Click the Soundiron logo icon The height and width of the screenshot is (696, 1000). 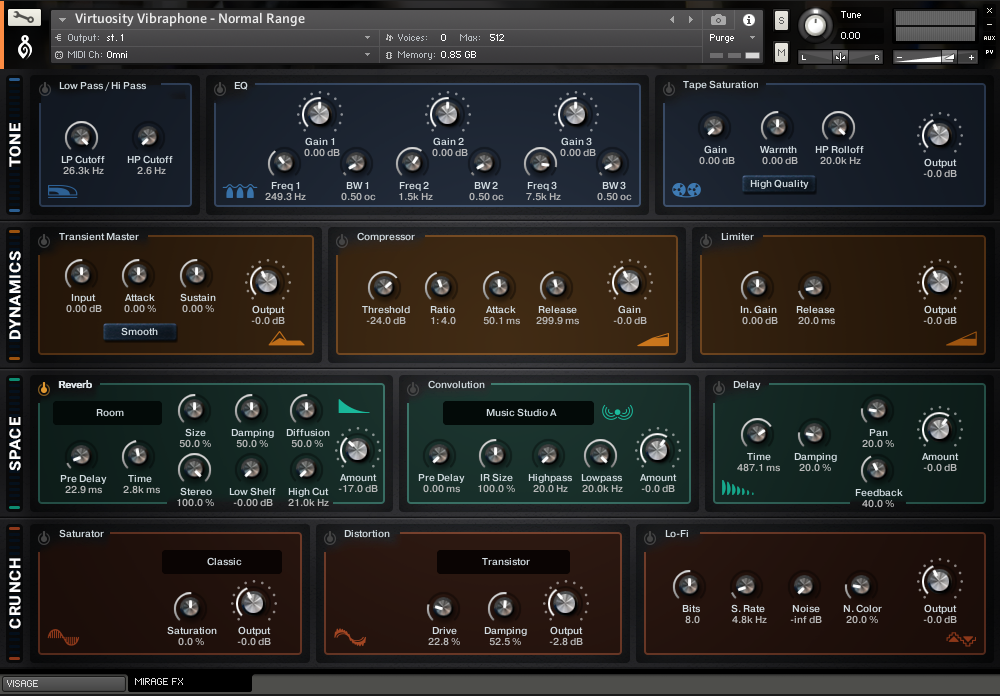24,47
